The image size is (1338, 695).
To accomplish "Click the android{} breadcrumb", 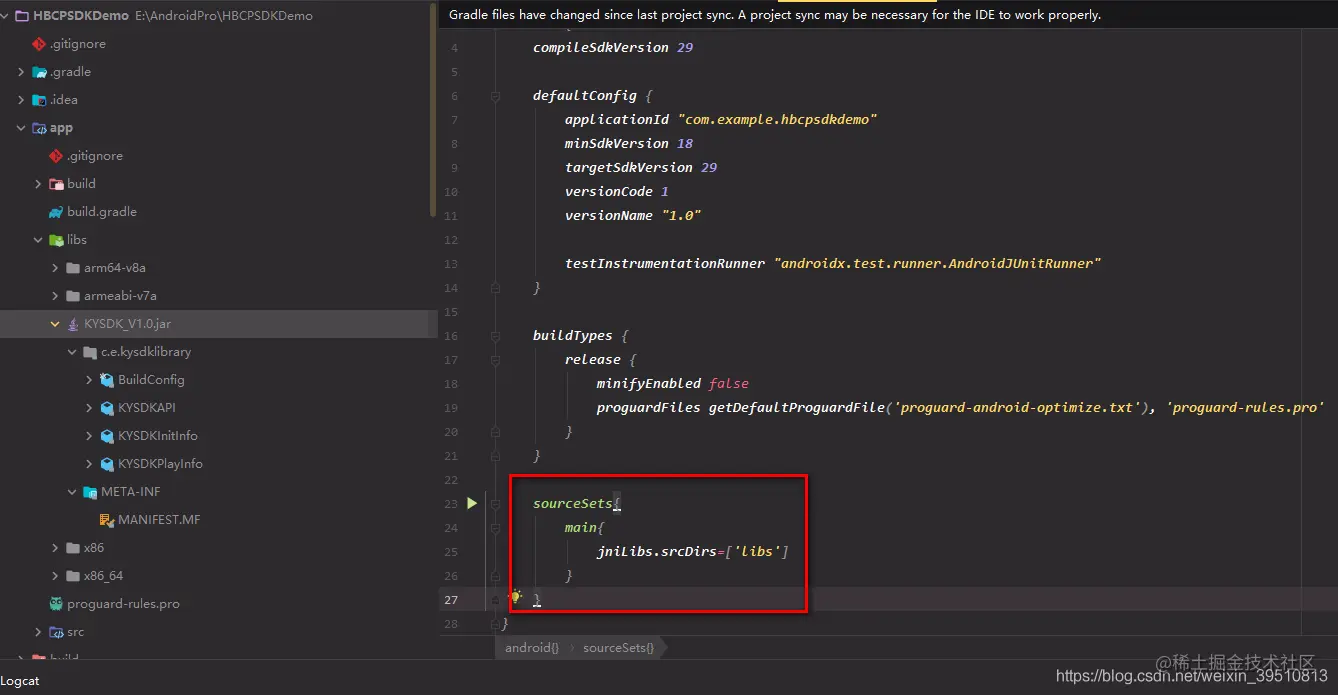I will tap(532, 647).
